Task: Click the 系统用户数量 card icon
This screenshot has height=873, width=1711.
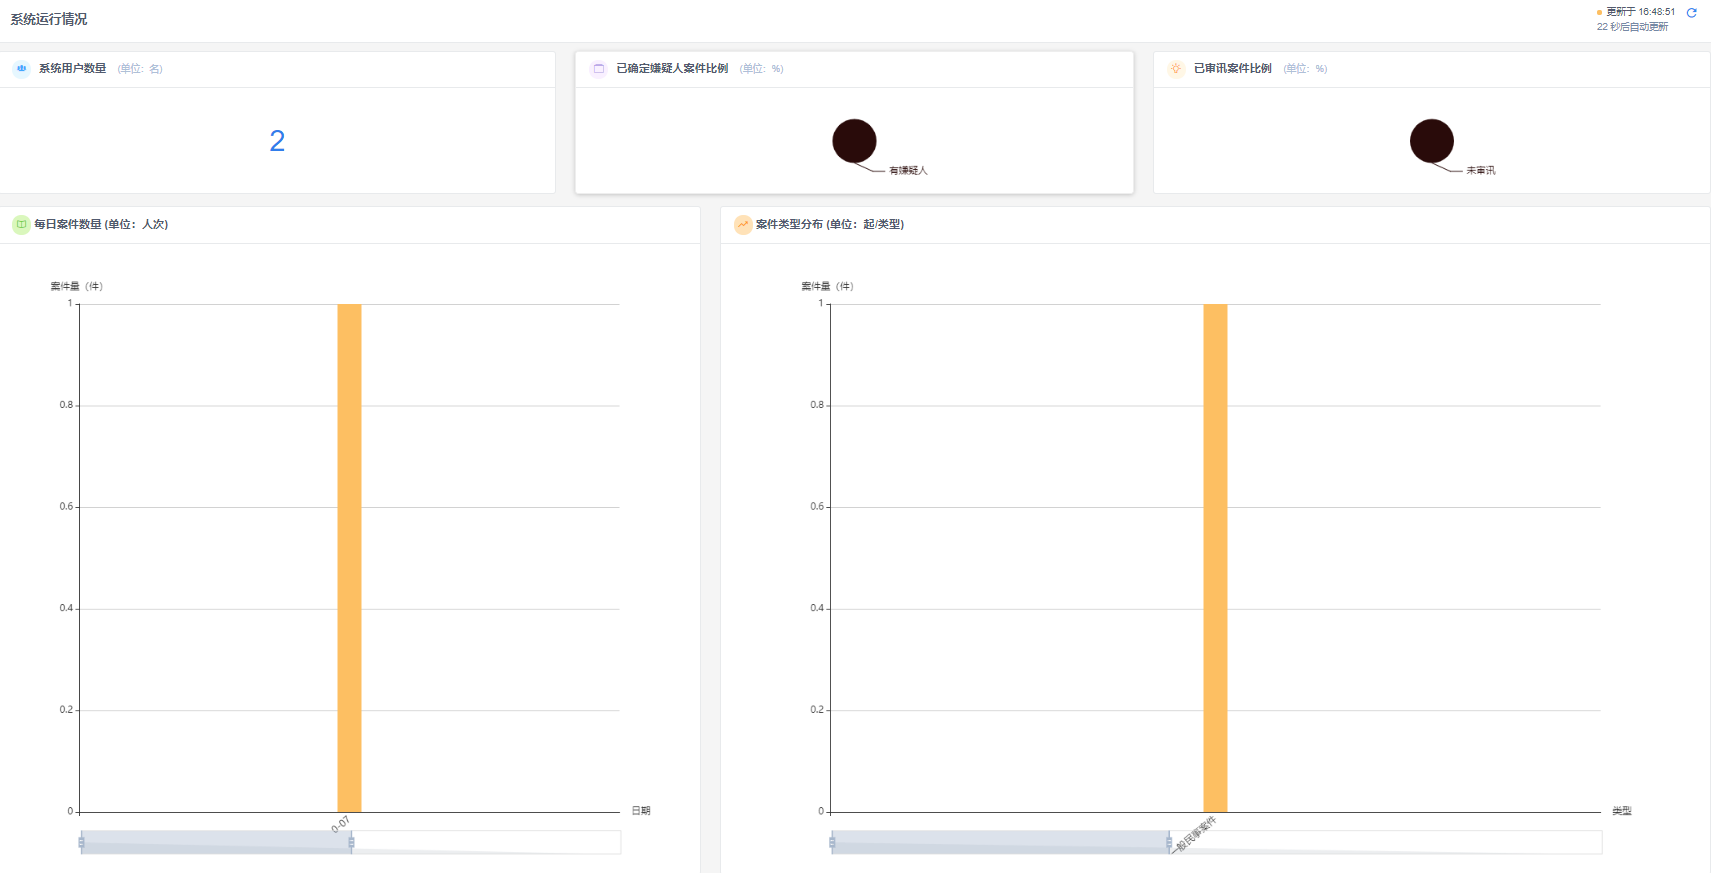Action: click(x=21, y=69)
